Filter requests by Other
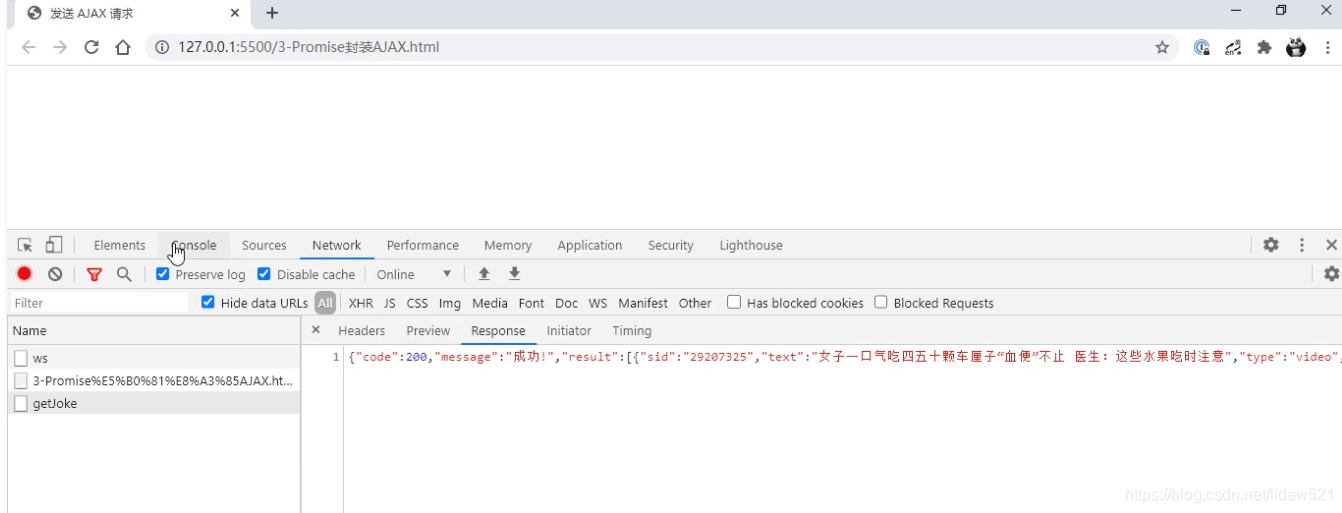 click(695, 303)
